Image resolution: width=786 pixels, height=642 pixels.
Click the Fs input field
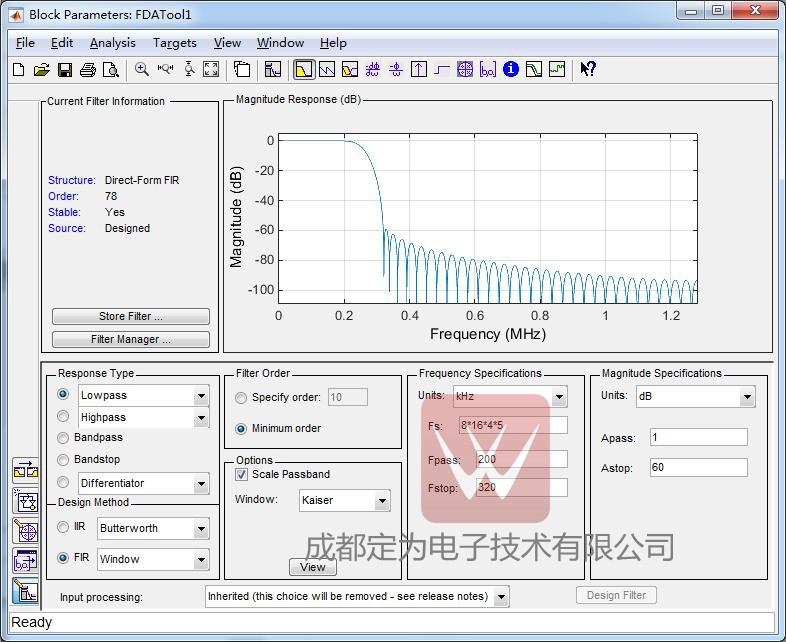pos(513,425)
